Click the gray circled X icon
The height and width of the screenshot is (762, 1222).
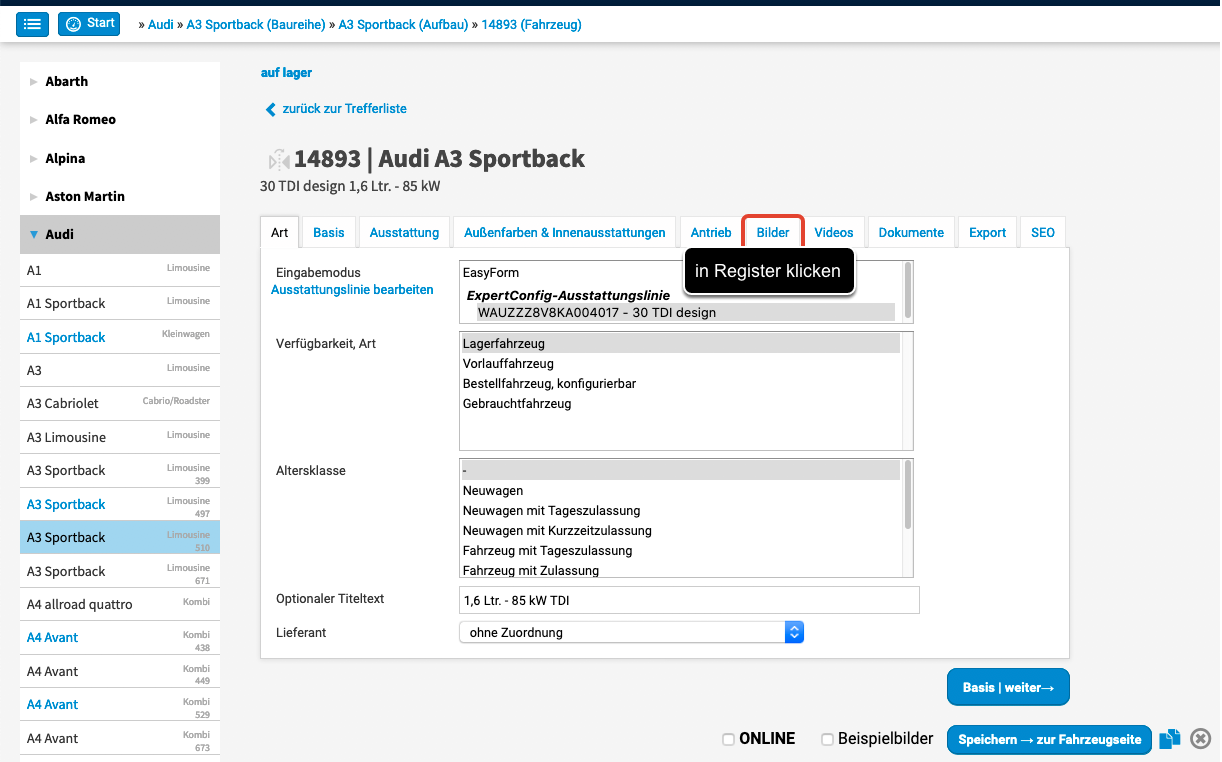point(1201,739)
